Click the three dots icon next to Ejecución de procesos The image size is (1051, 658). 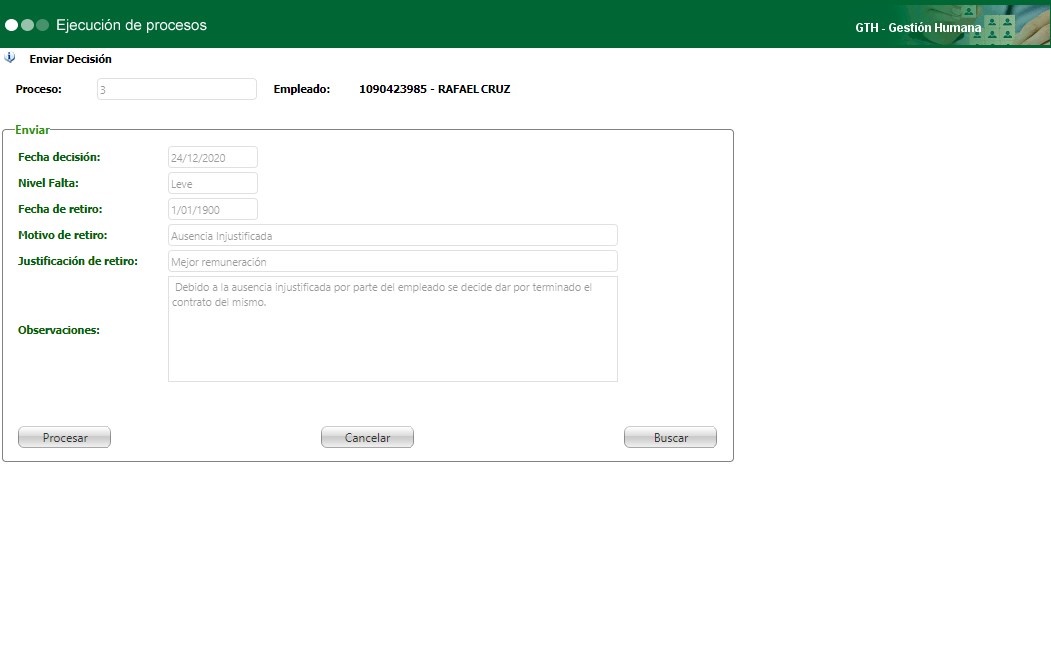(x=27, y=25)
